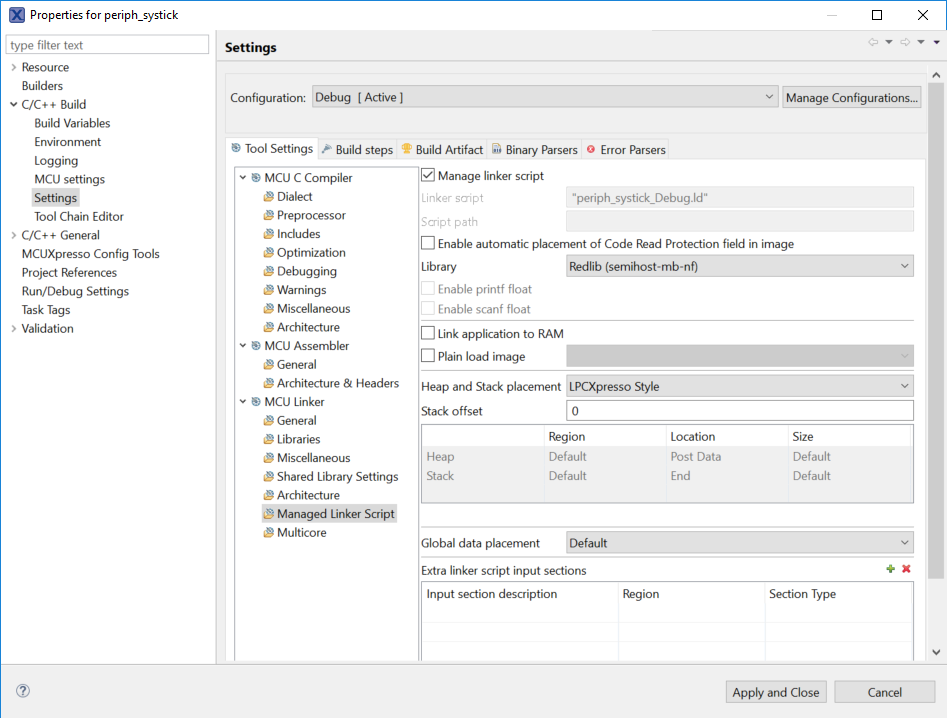Open Heap and Stack placement dropdown
The width and height of the screenshot is (947, 718).
pyautogui.click(x=739, y=386)
